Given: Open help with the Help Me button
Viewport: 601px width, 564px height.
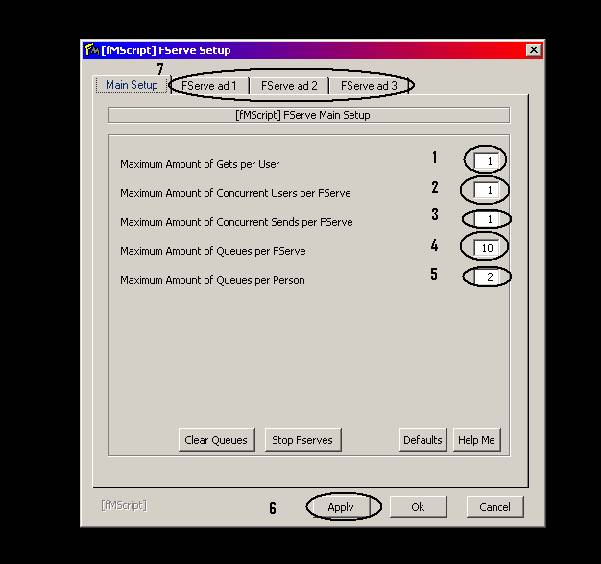Looking at the screenshot, I should click(x=476, y=440).
